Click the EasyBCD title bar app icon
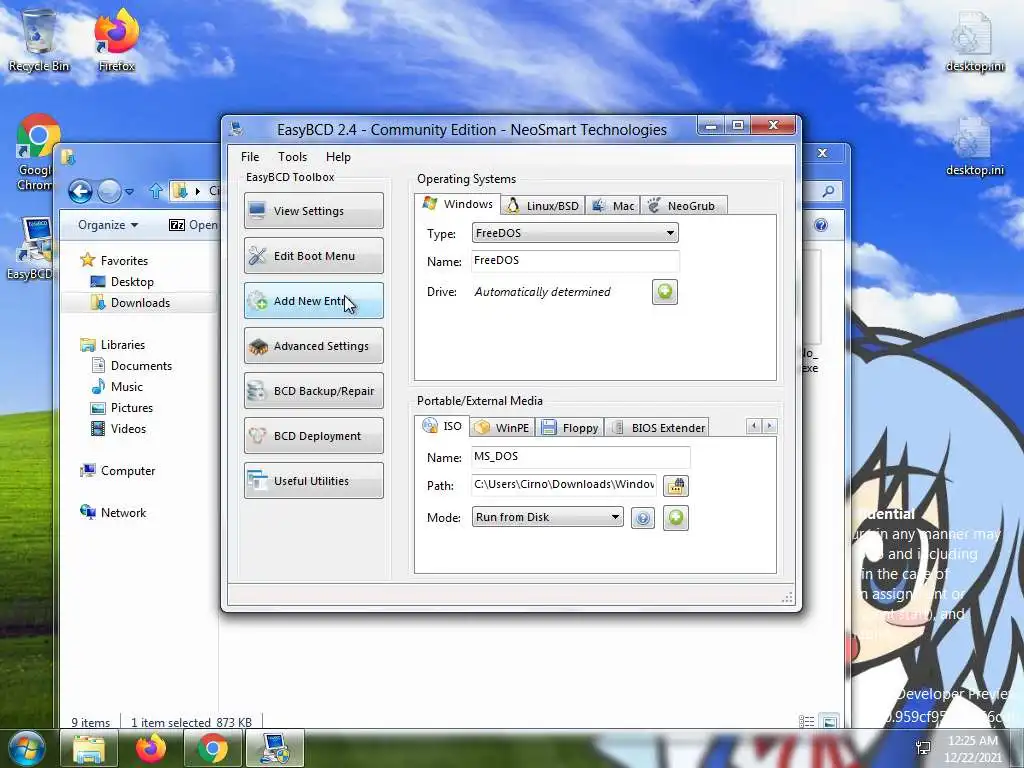 pyautogui.click(x=236, y=129)
